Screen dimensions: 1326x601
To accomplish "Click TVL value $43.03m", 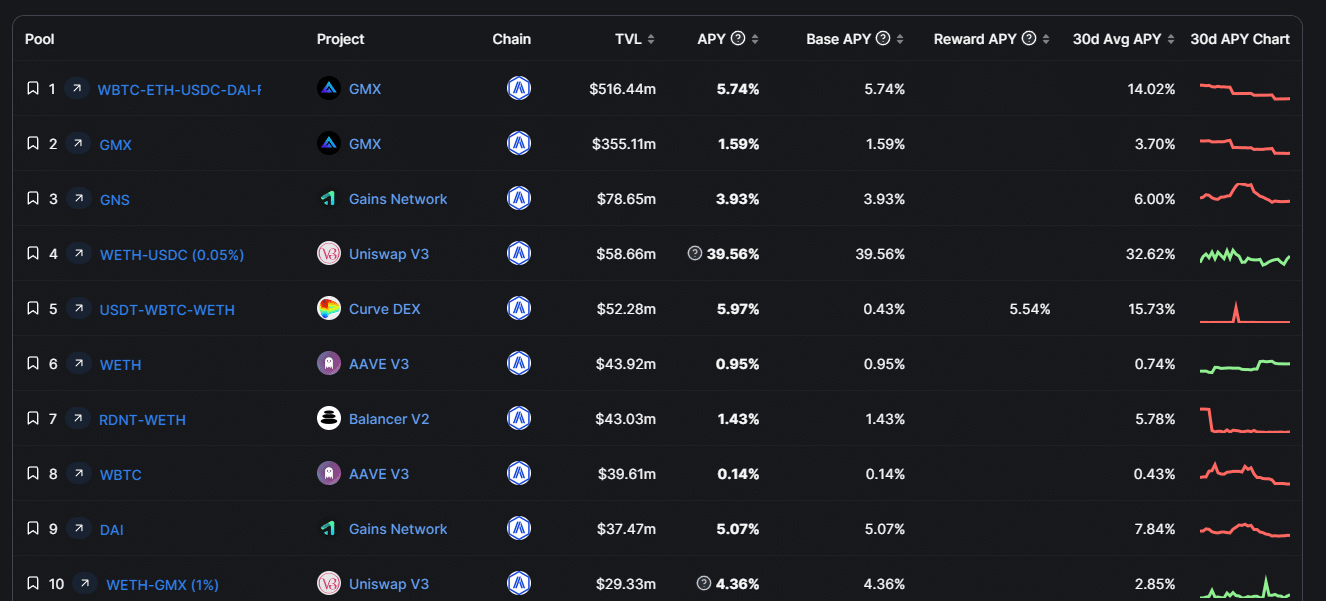I will 627,419.
